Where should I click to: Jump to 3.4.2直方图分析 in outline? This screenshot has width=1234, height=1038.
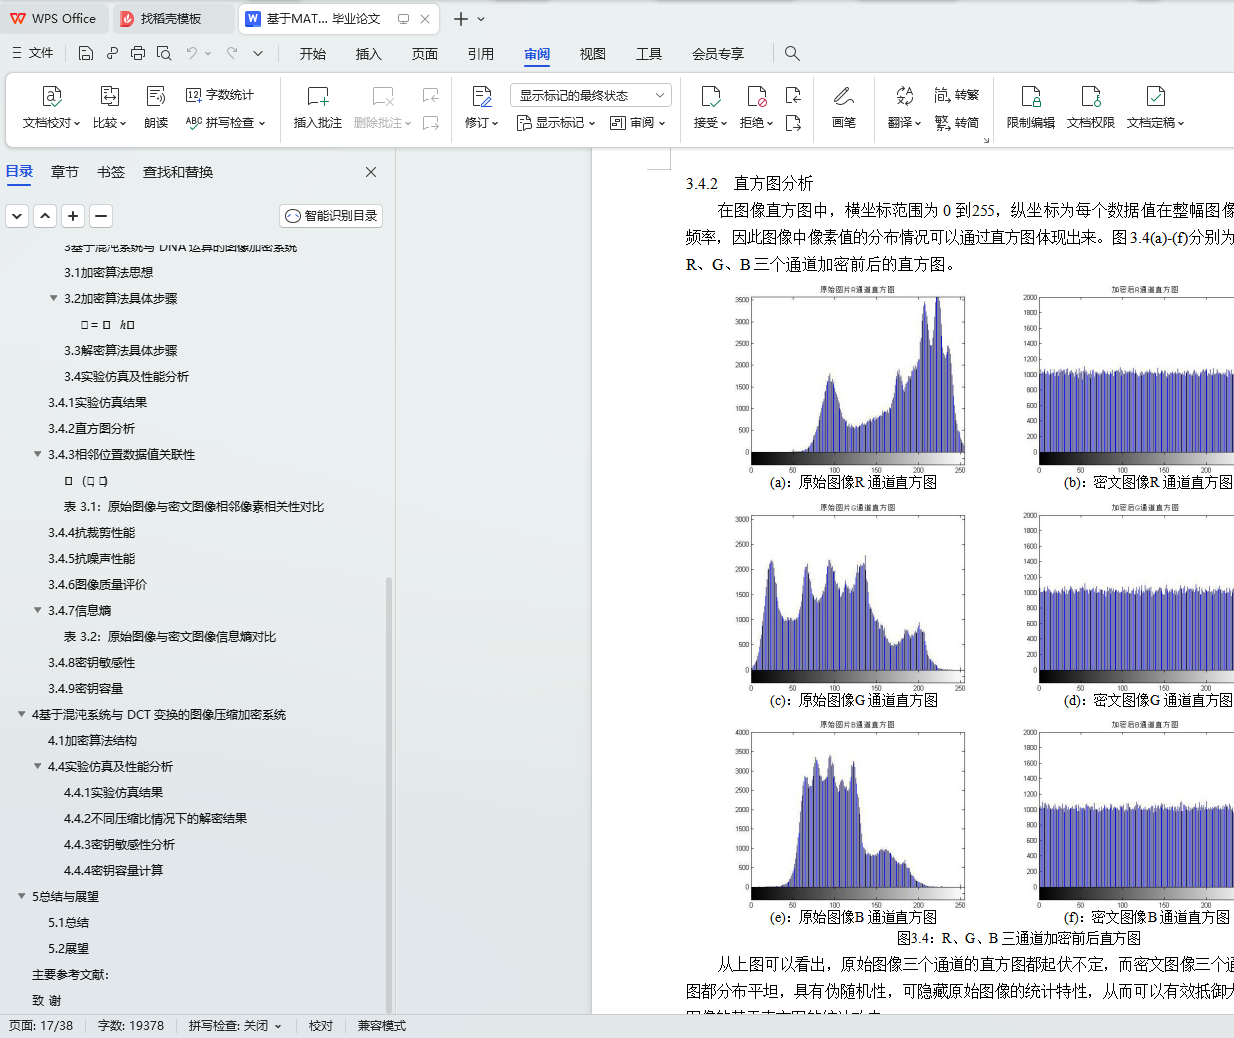tap(91, 428)
